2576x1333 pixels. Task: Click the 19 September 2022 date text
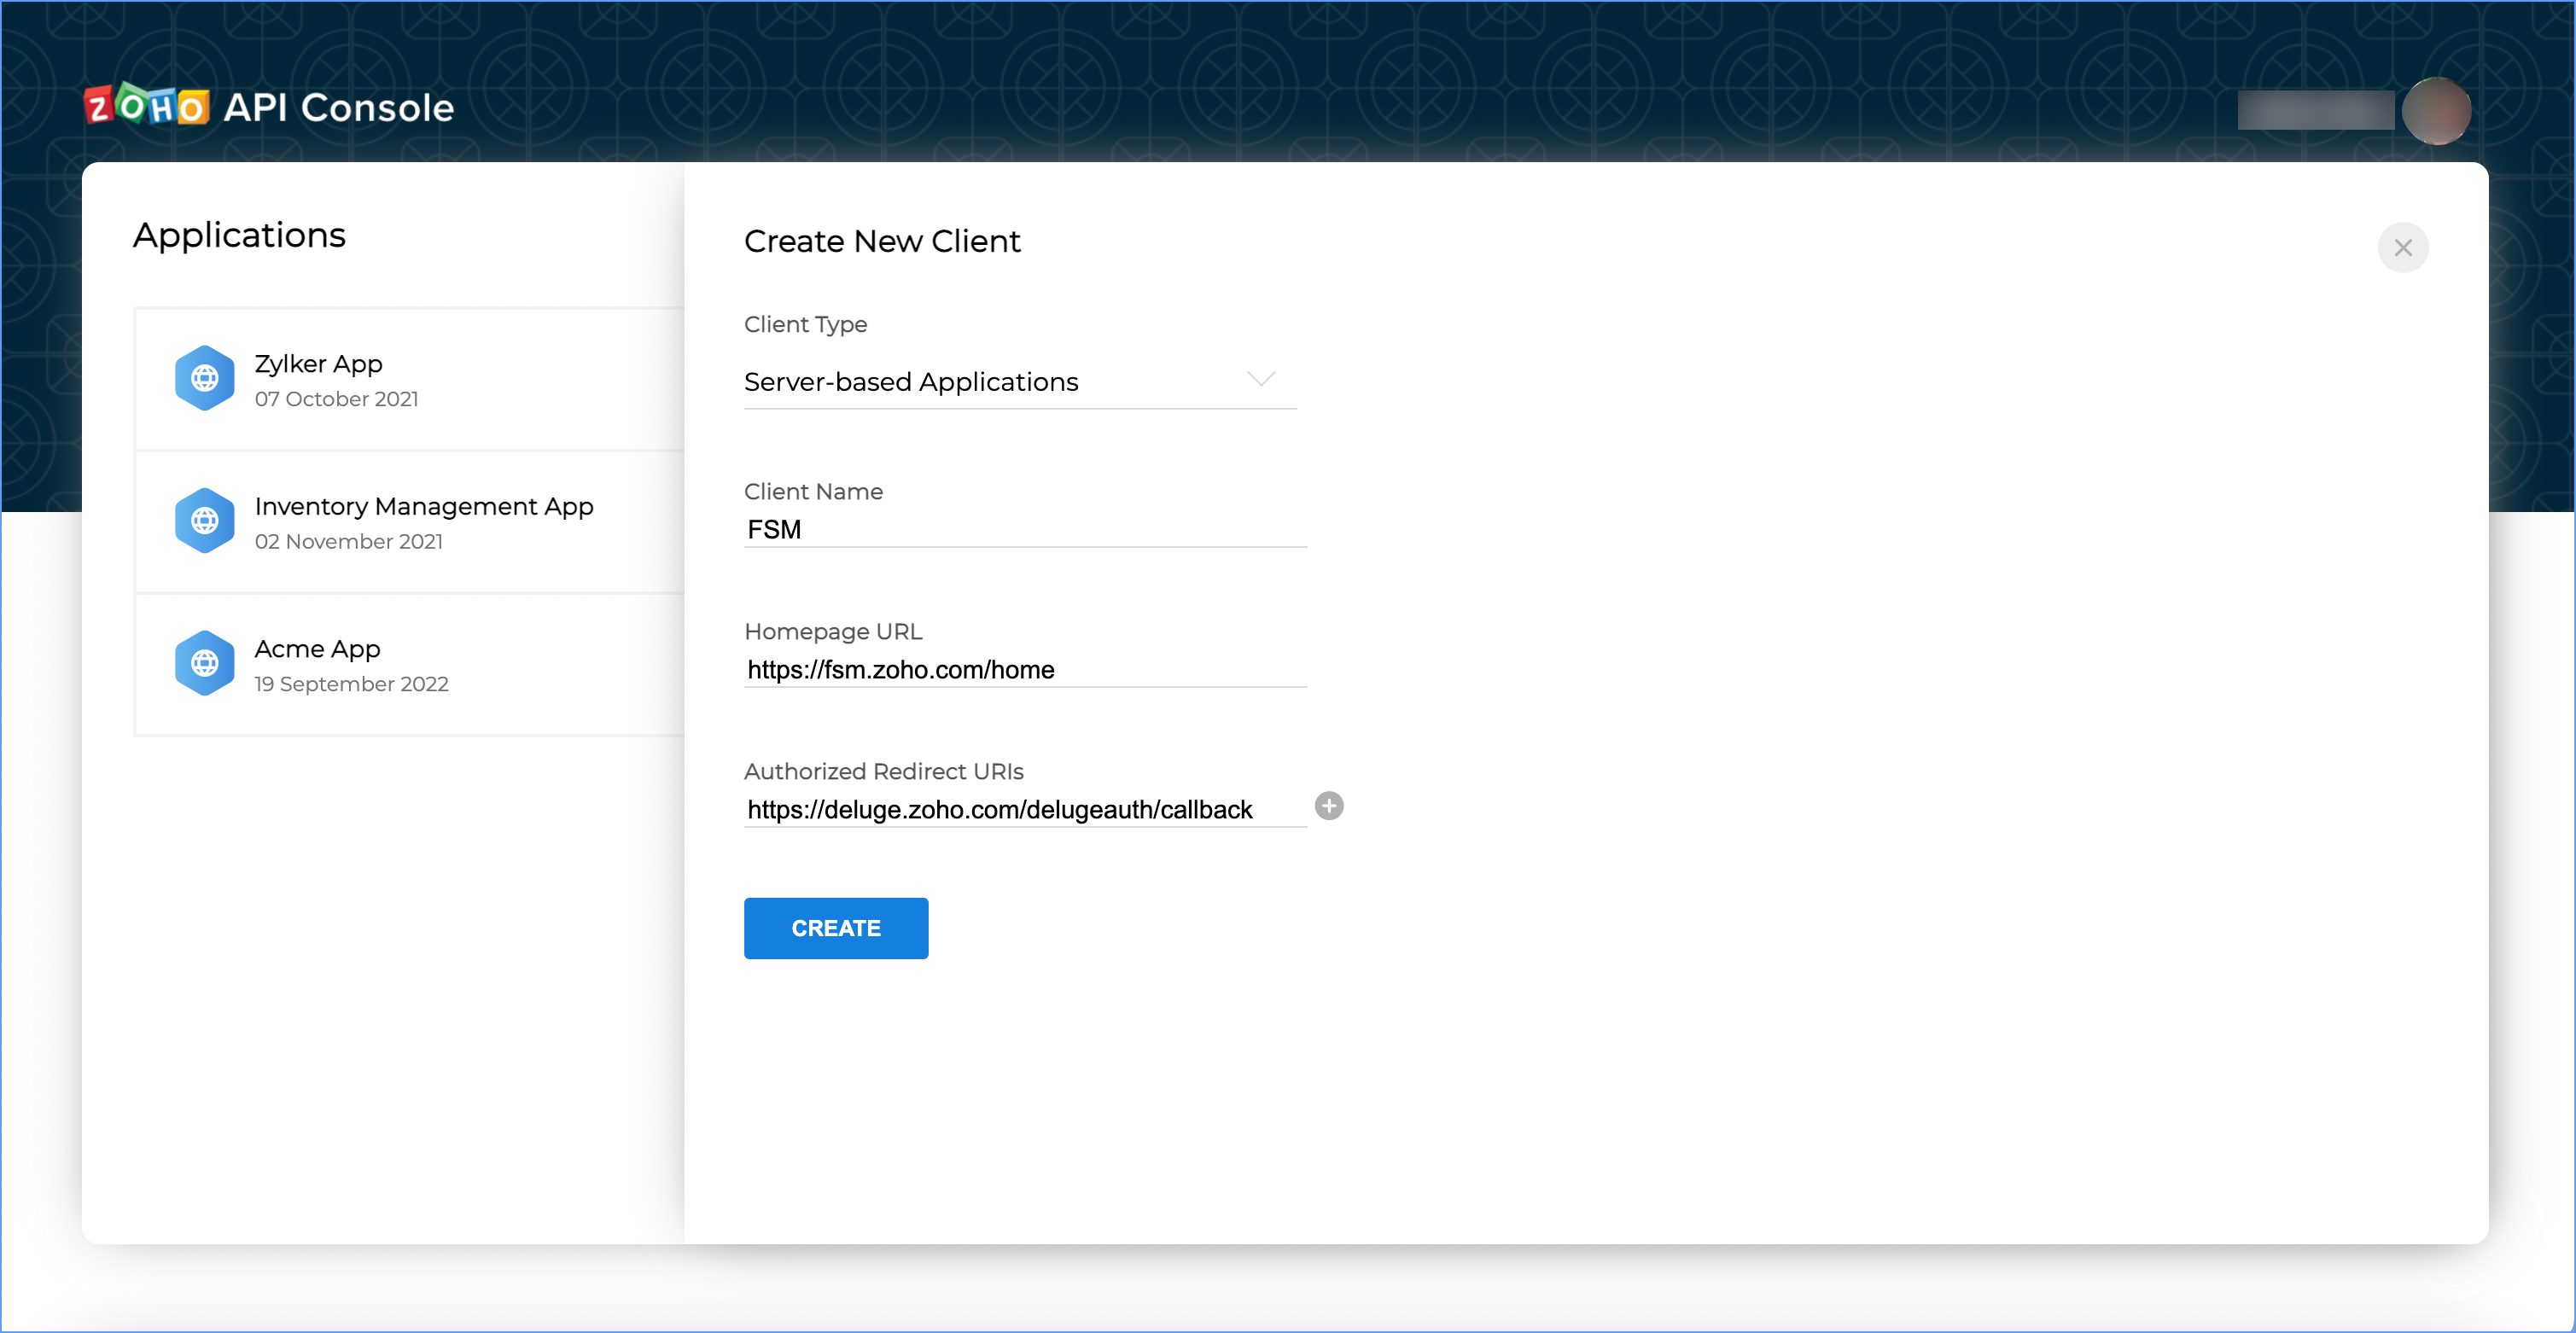point(351,684)
